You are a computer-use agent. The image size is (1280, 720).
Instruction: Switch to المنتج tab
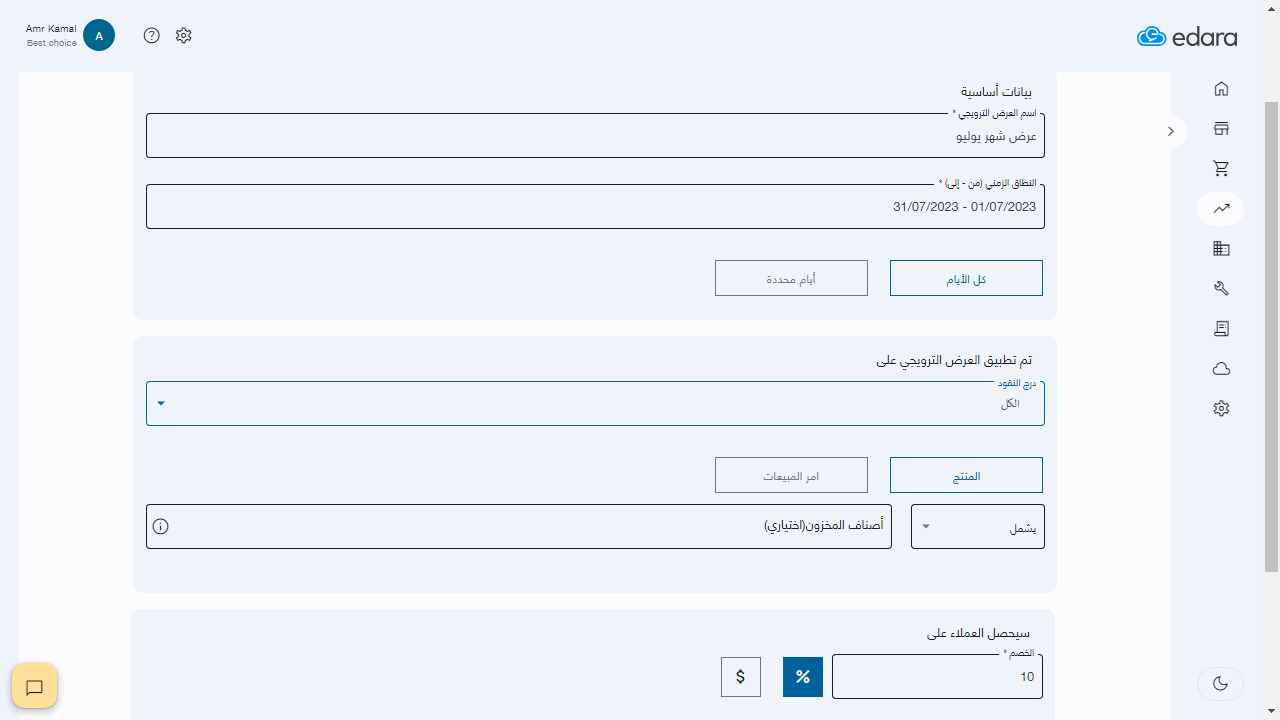point(966,476)
